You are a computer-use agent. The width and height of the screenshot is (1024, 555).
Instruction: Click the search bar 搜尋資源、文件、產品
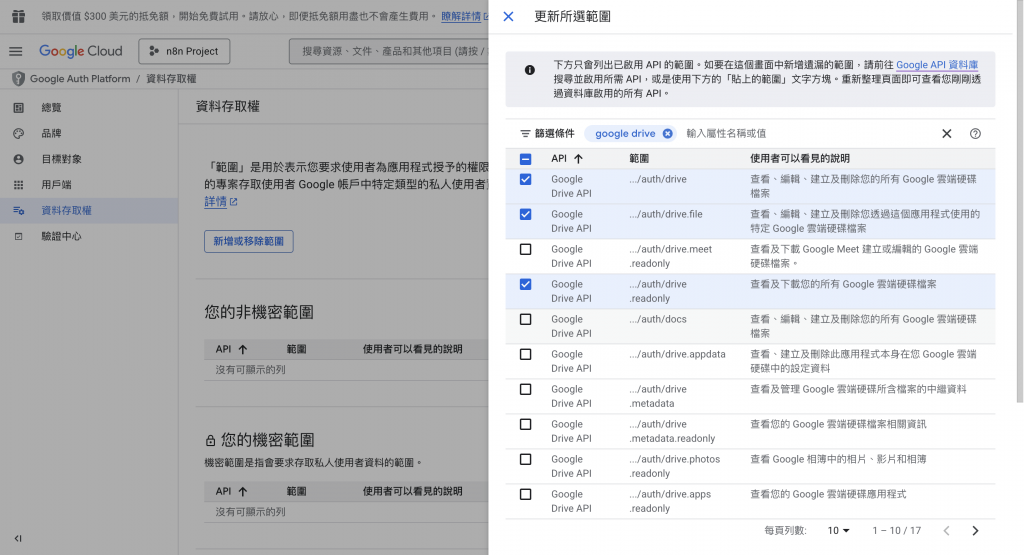point(389,51)
